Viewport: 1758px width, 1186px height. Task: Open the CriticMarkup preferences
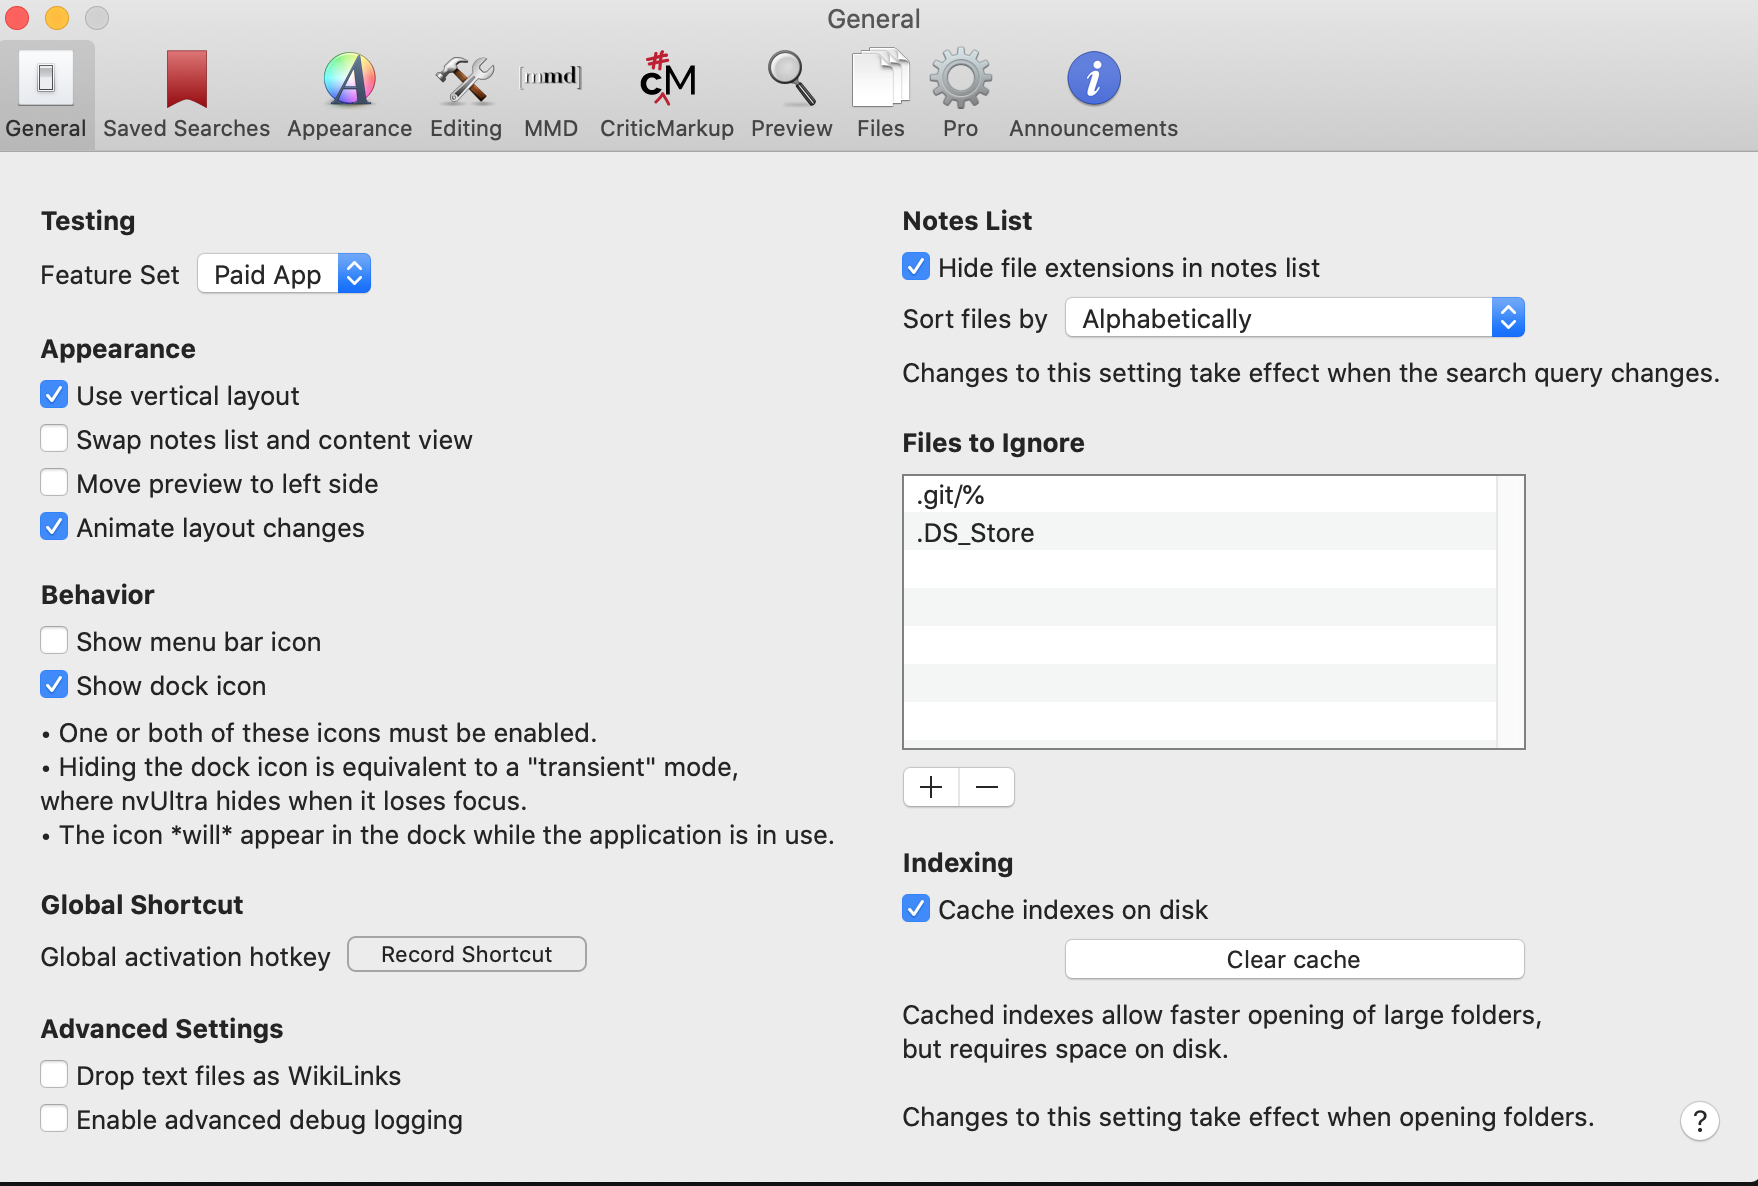[x=666, y=80]
